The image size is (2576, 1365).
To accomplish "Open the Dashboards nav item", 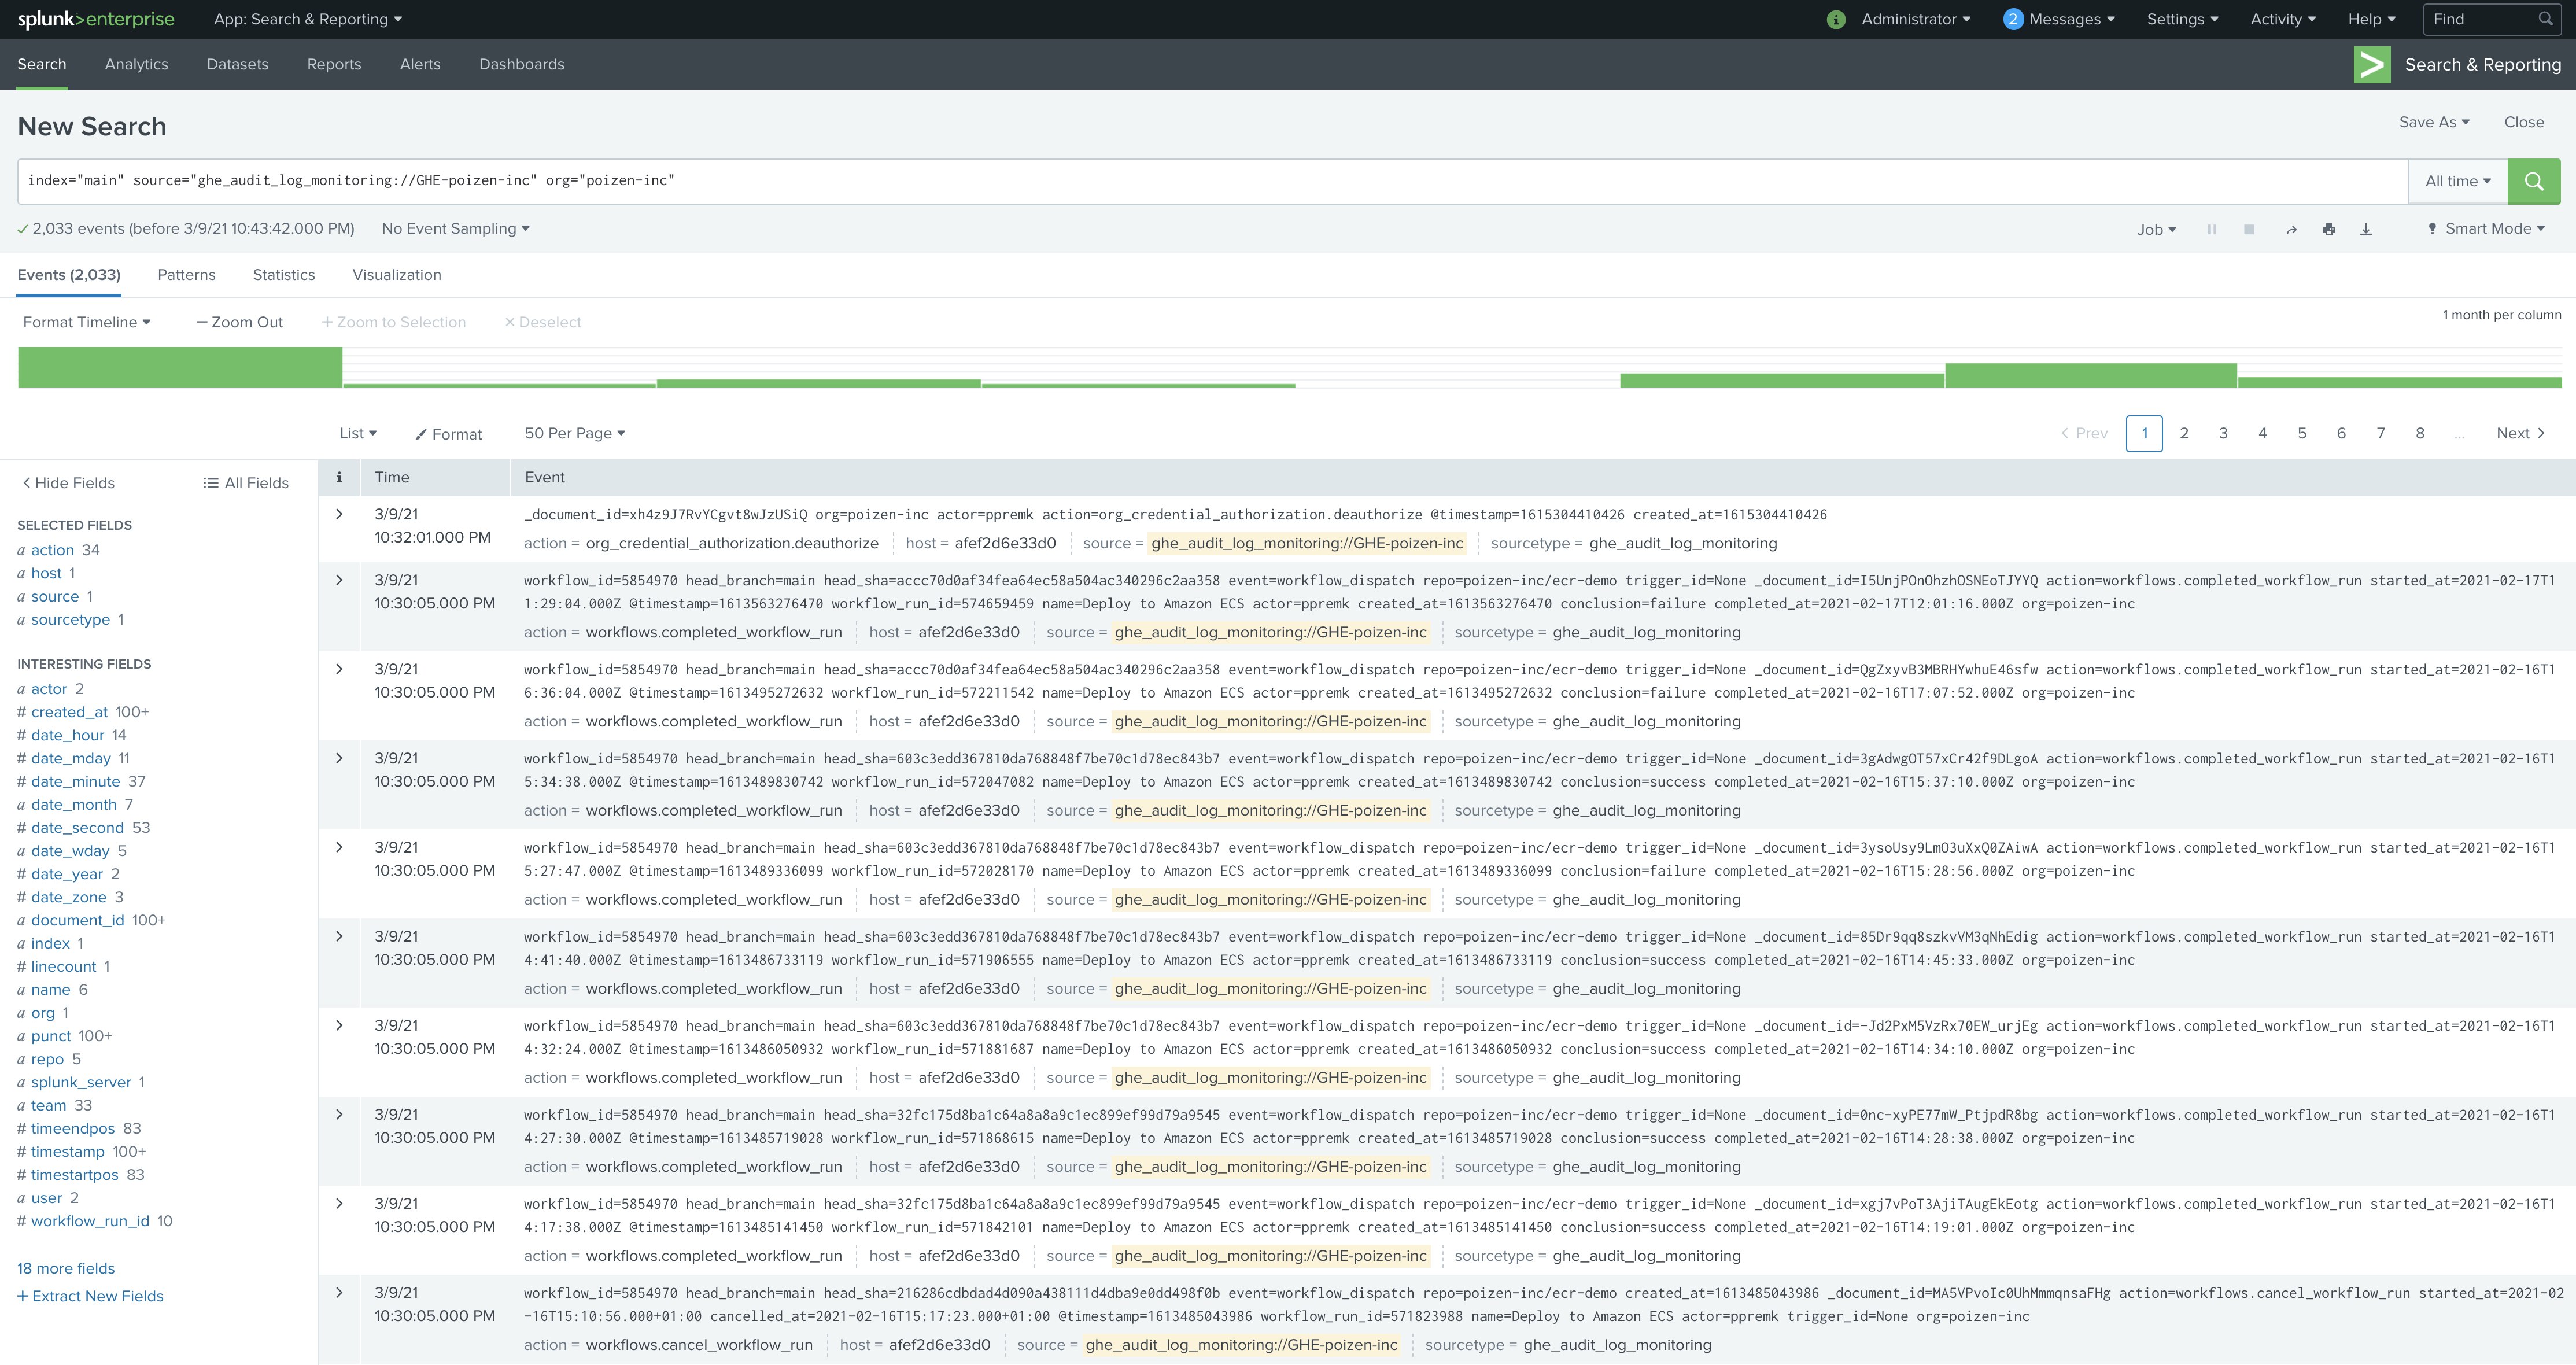I will [521, 64].
